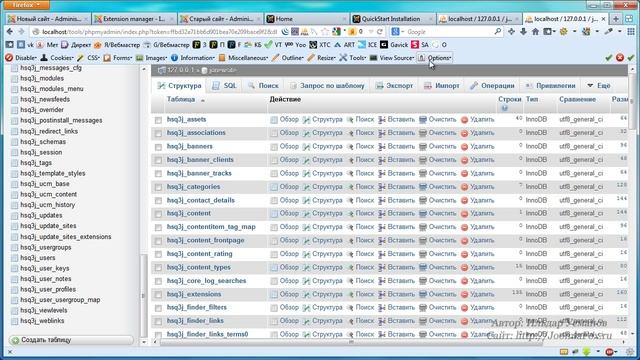Image resolution: width=640 pixels, height=360 pixels.
Task: Check the box for hsq3j_banner_clients
Action: [158, 160]
